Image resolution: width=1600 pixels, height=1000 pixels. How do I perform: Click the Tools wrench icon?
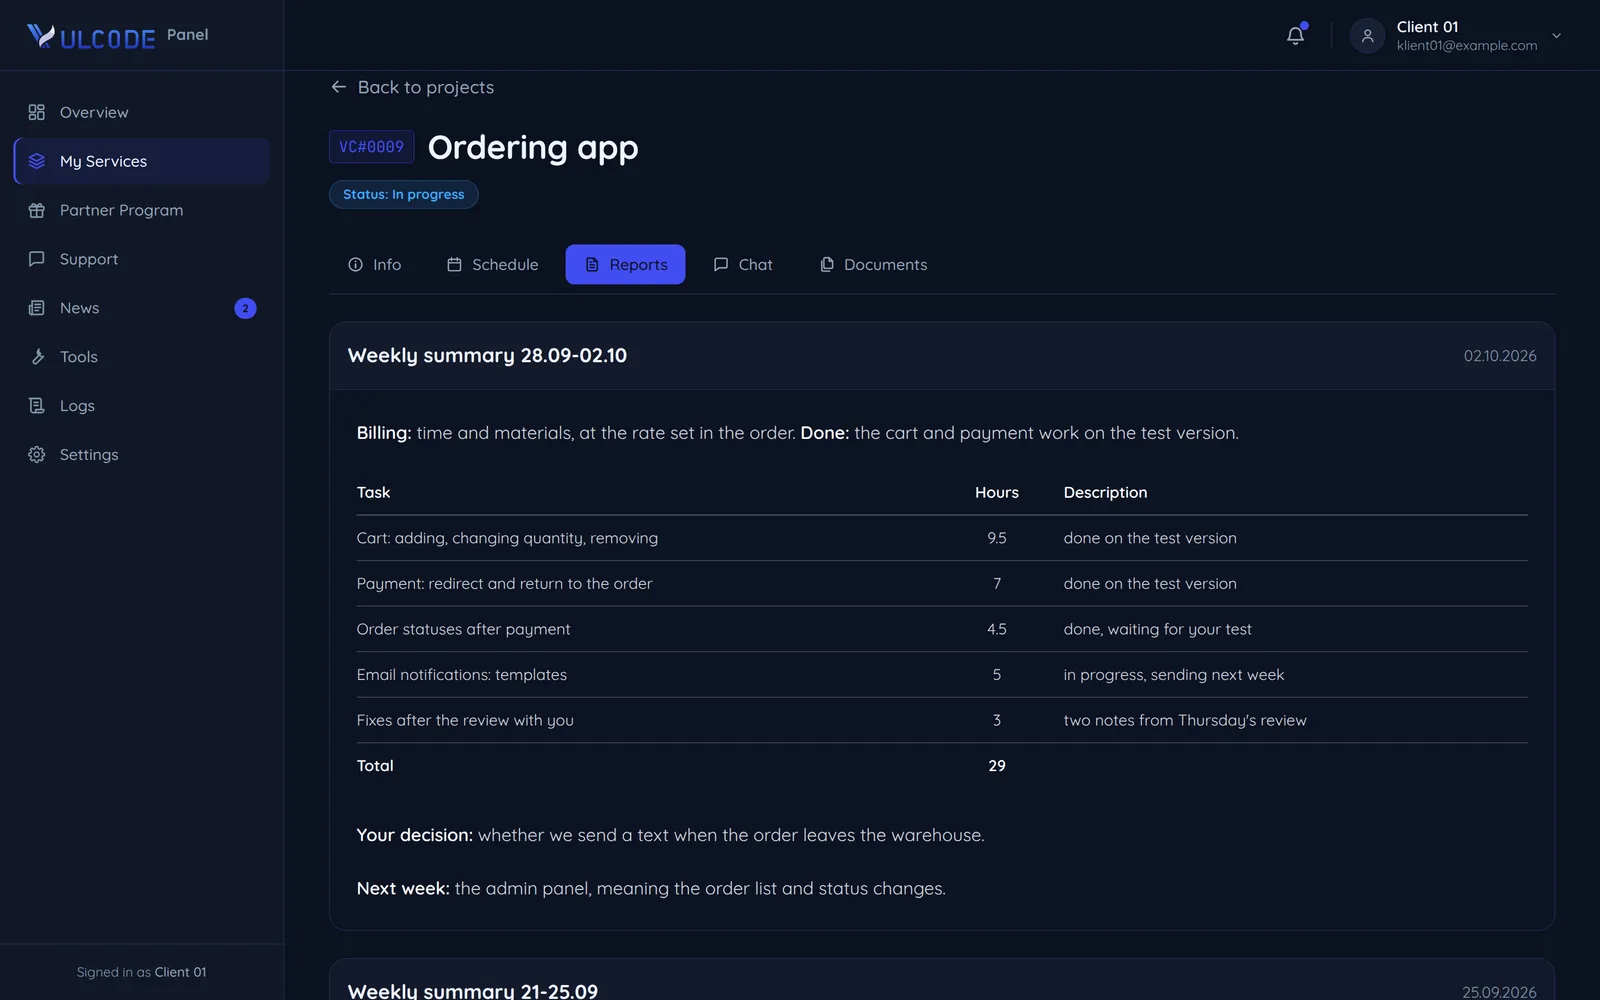37,357
